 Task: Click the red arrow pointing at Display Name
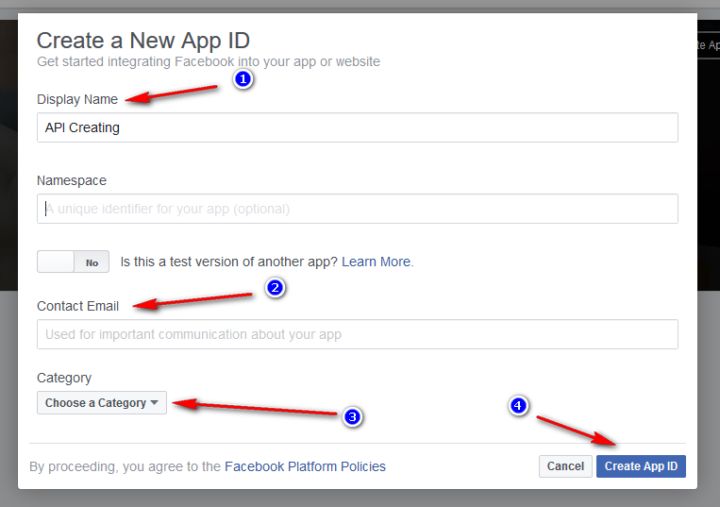[173, 94]
